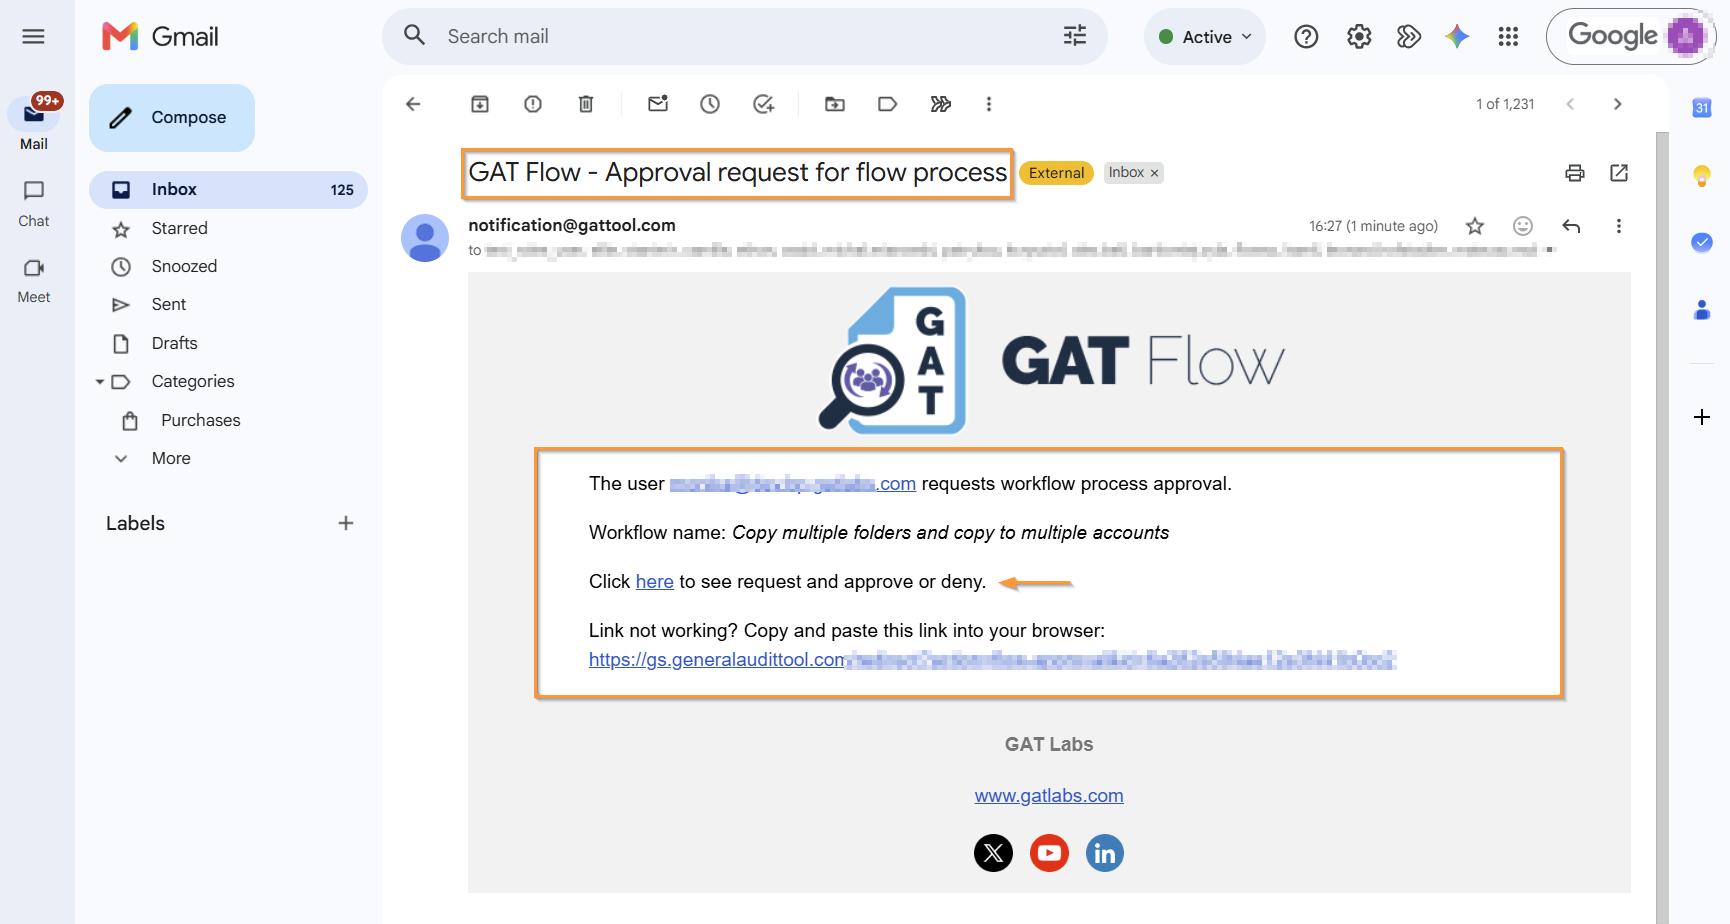
Task: Mark the email as unread
Action: click(658, 104)
